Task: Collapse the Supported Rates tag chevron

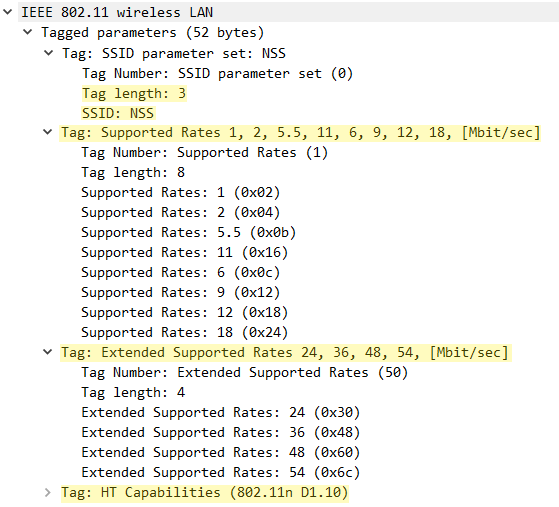Action: (x=47, y=132)
